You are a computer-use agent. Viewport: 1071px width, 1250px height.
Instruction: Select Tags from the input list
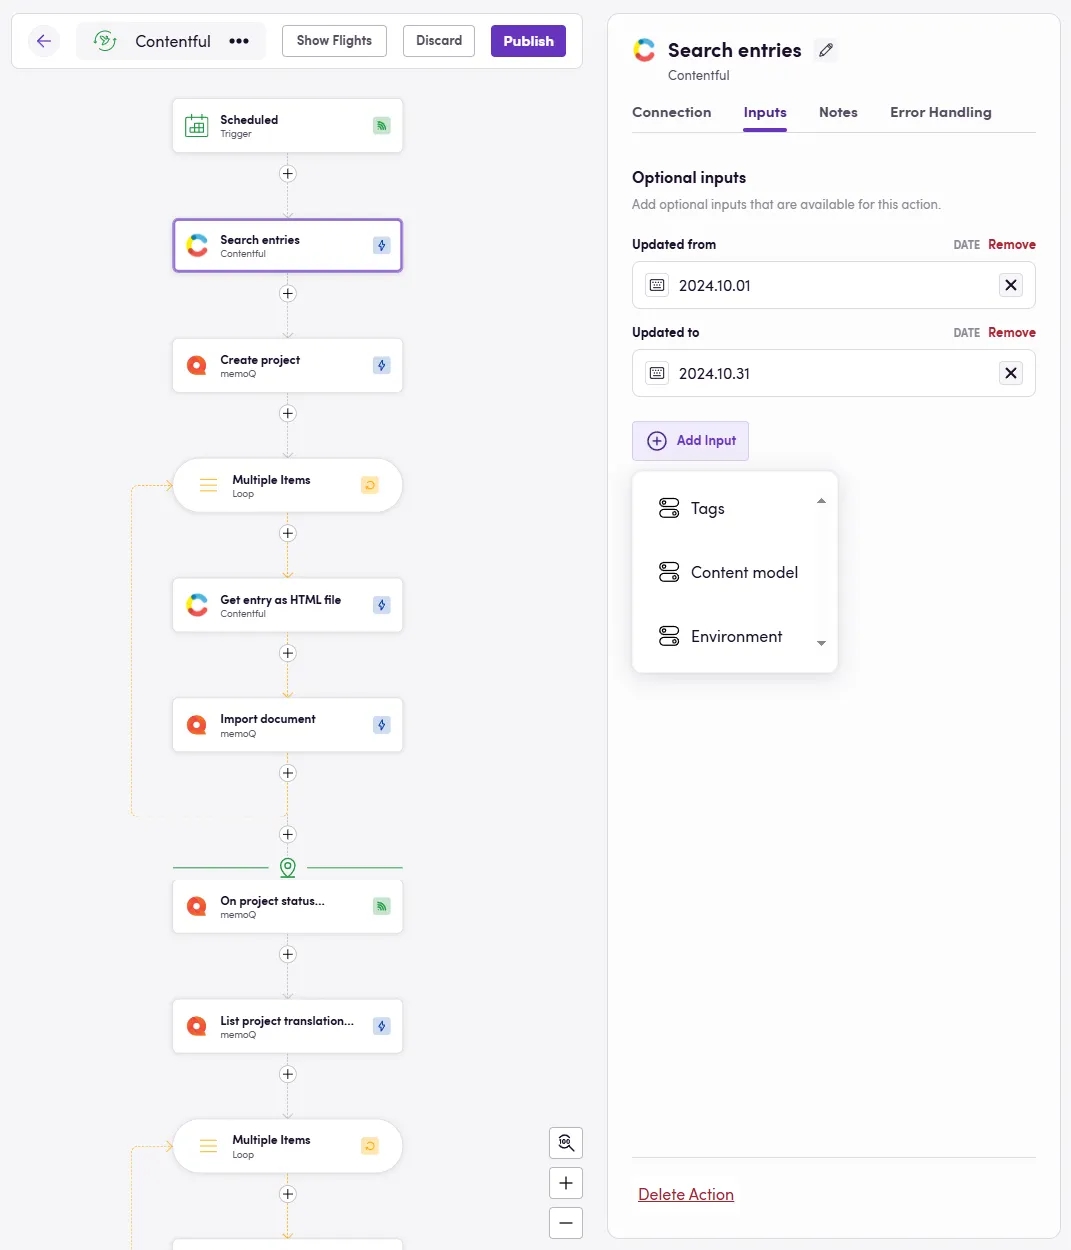(708, 508)
